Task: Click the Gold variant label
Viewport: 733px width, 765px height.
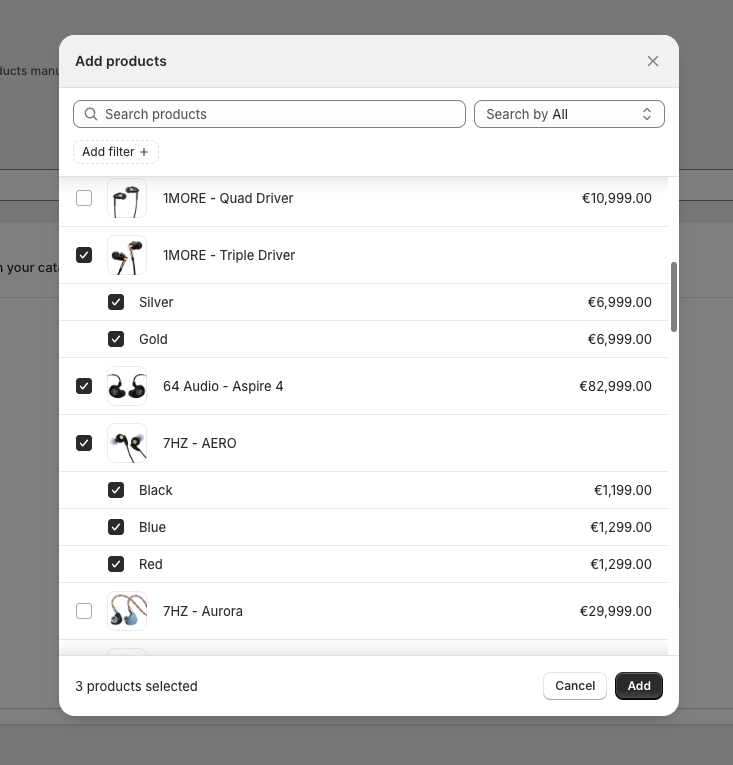Action: [153, 339]
